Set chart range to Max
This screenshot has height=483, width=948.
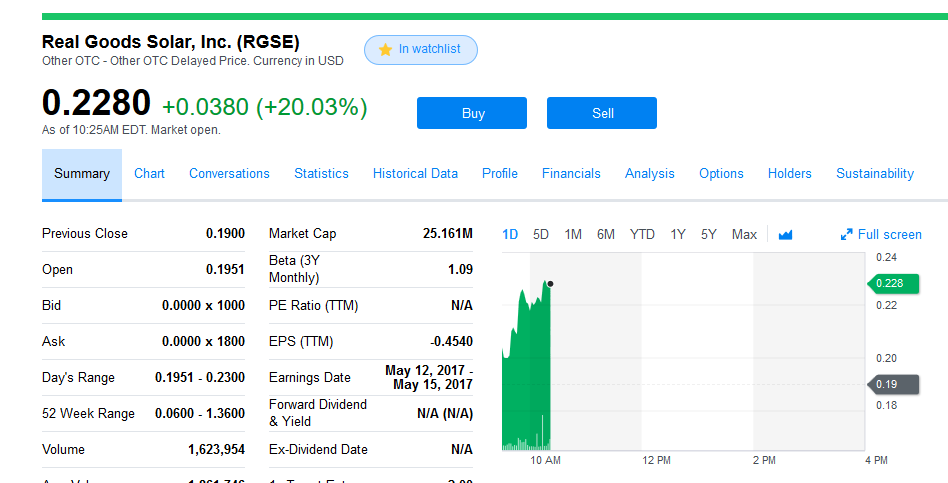tap(744, 235)
